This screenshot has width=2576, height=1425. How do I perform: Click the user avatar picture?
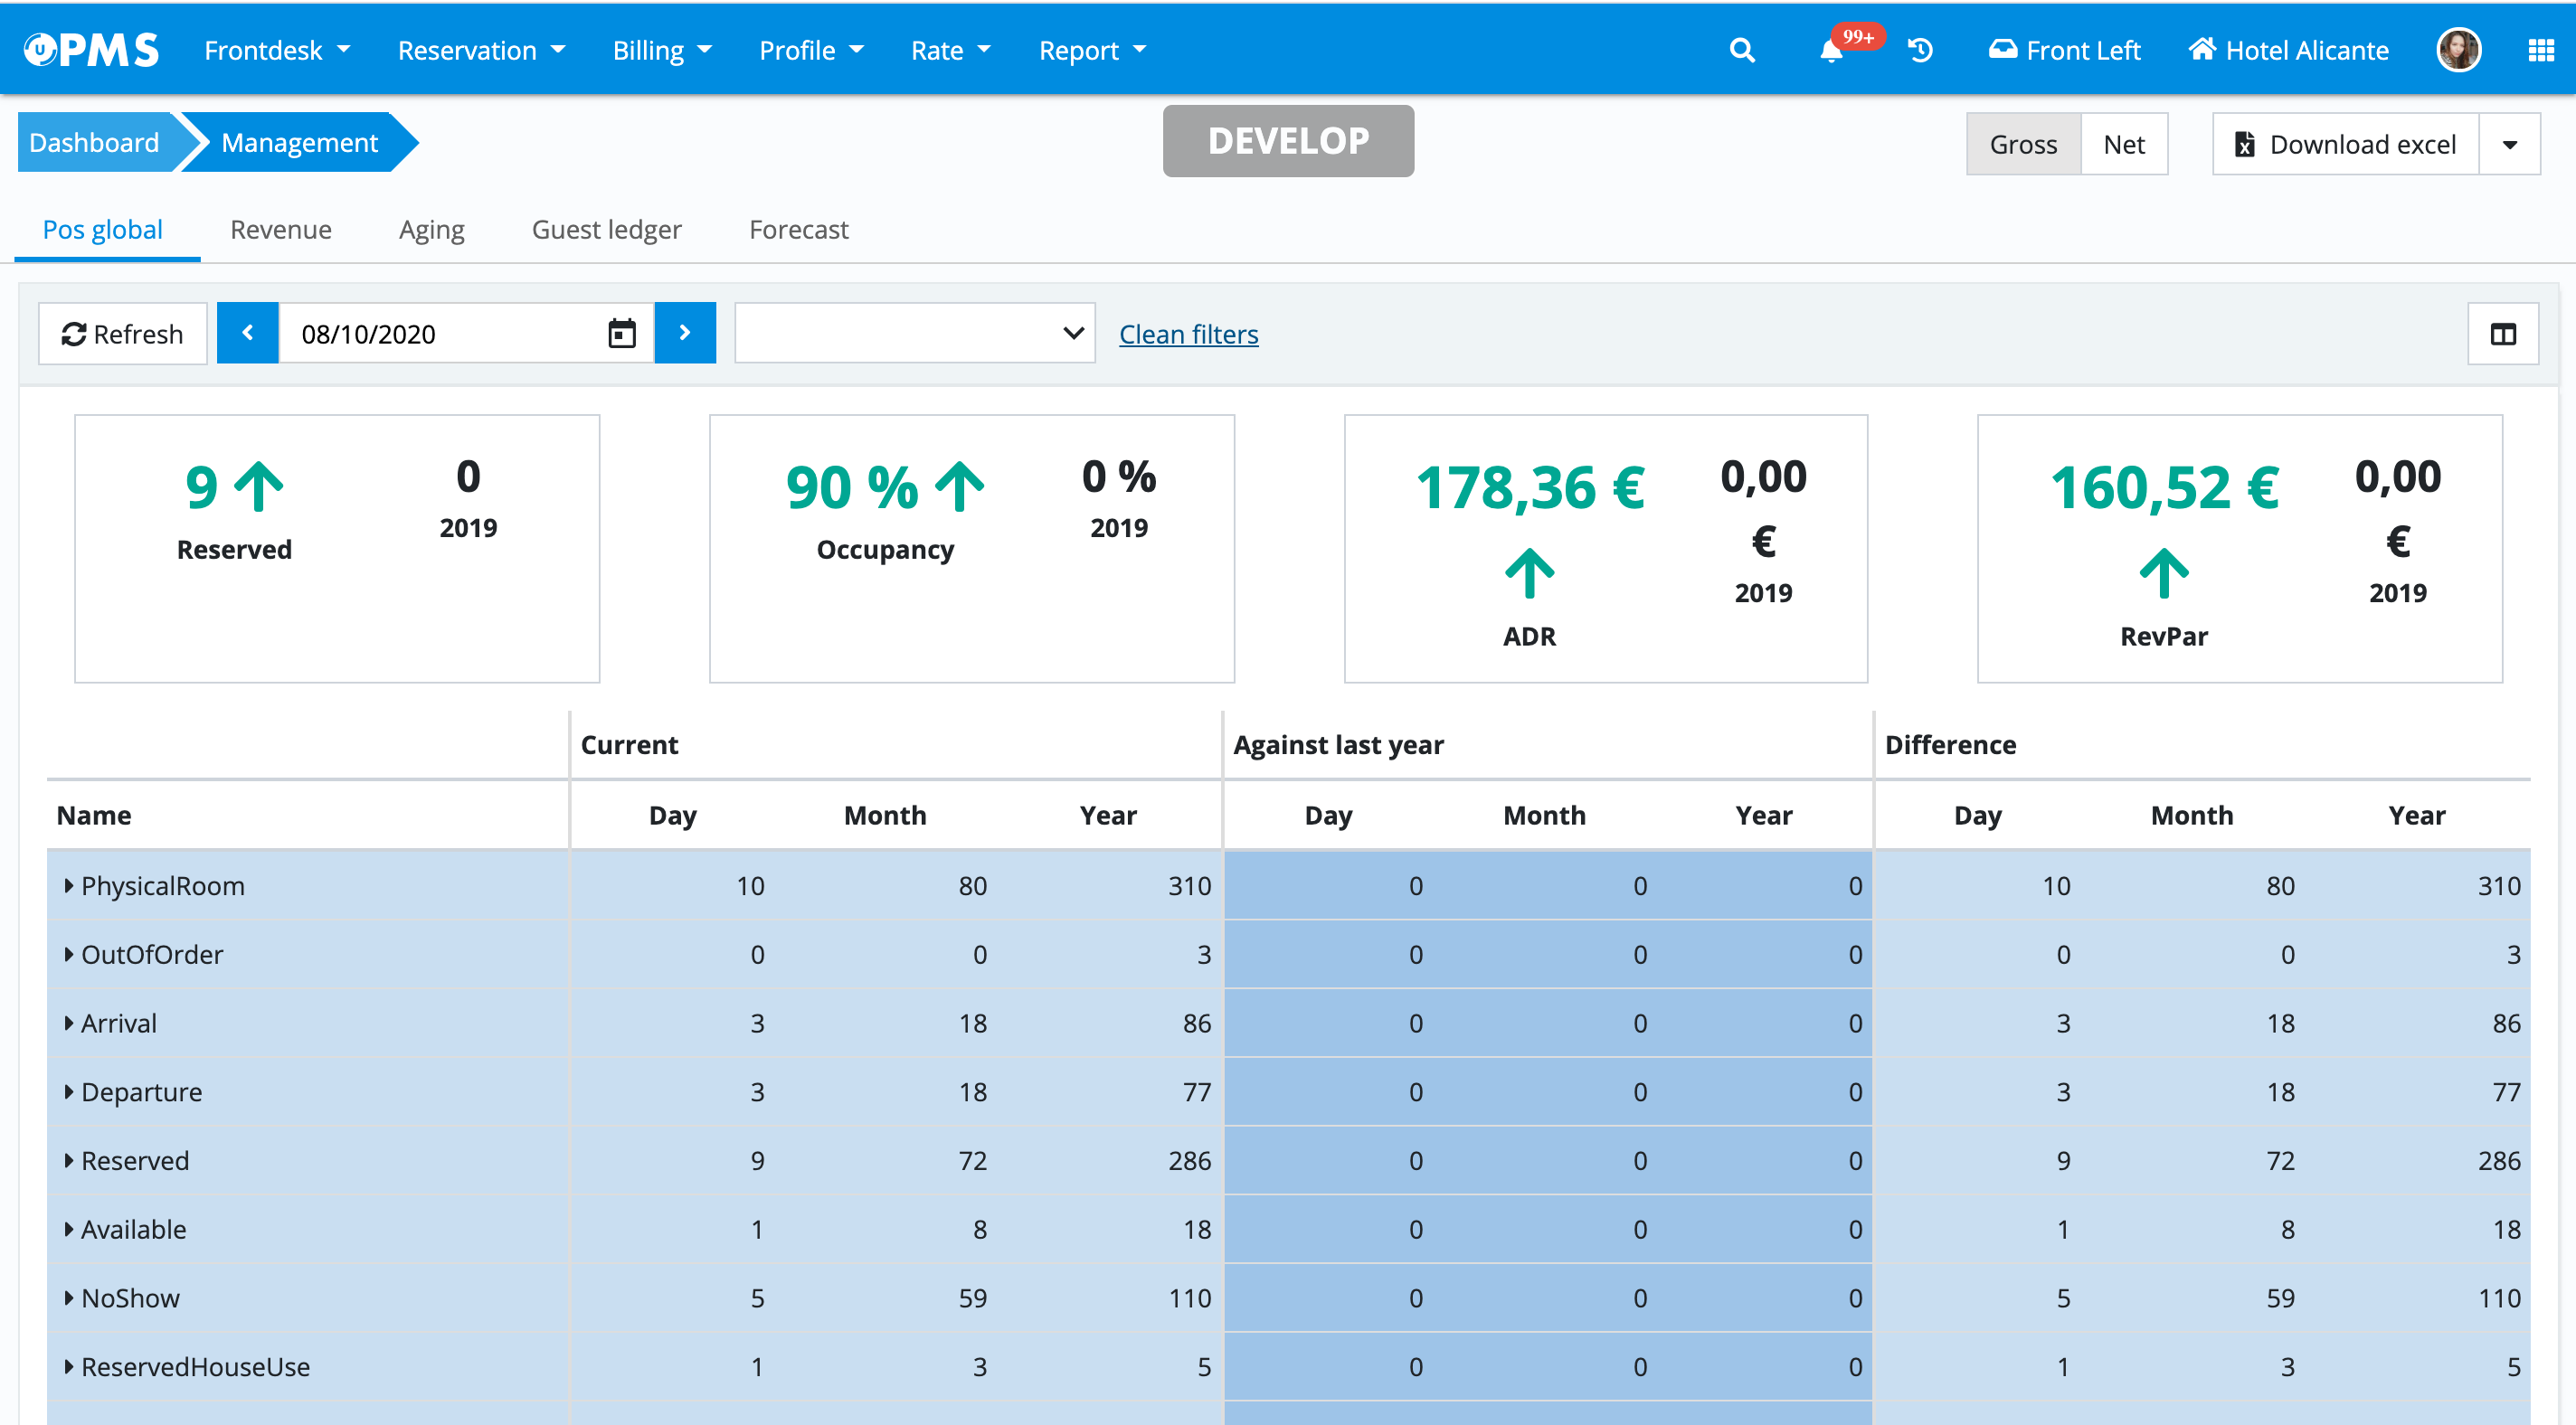point(2458,50)
